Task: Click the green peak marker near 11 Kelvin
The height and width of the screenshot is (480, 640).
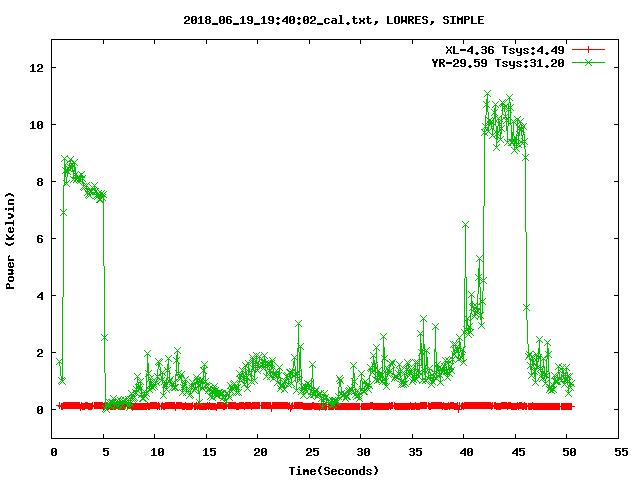Action: click(x=487, y=94)
